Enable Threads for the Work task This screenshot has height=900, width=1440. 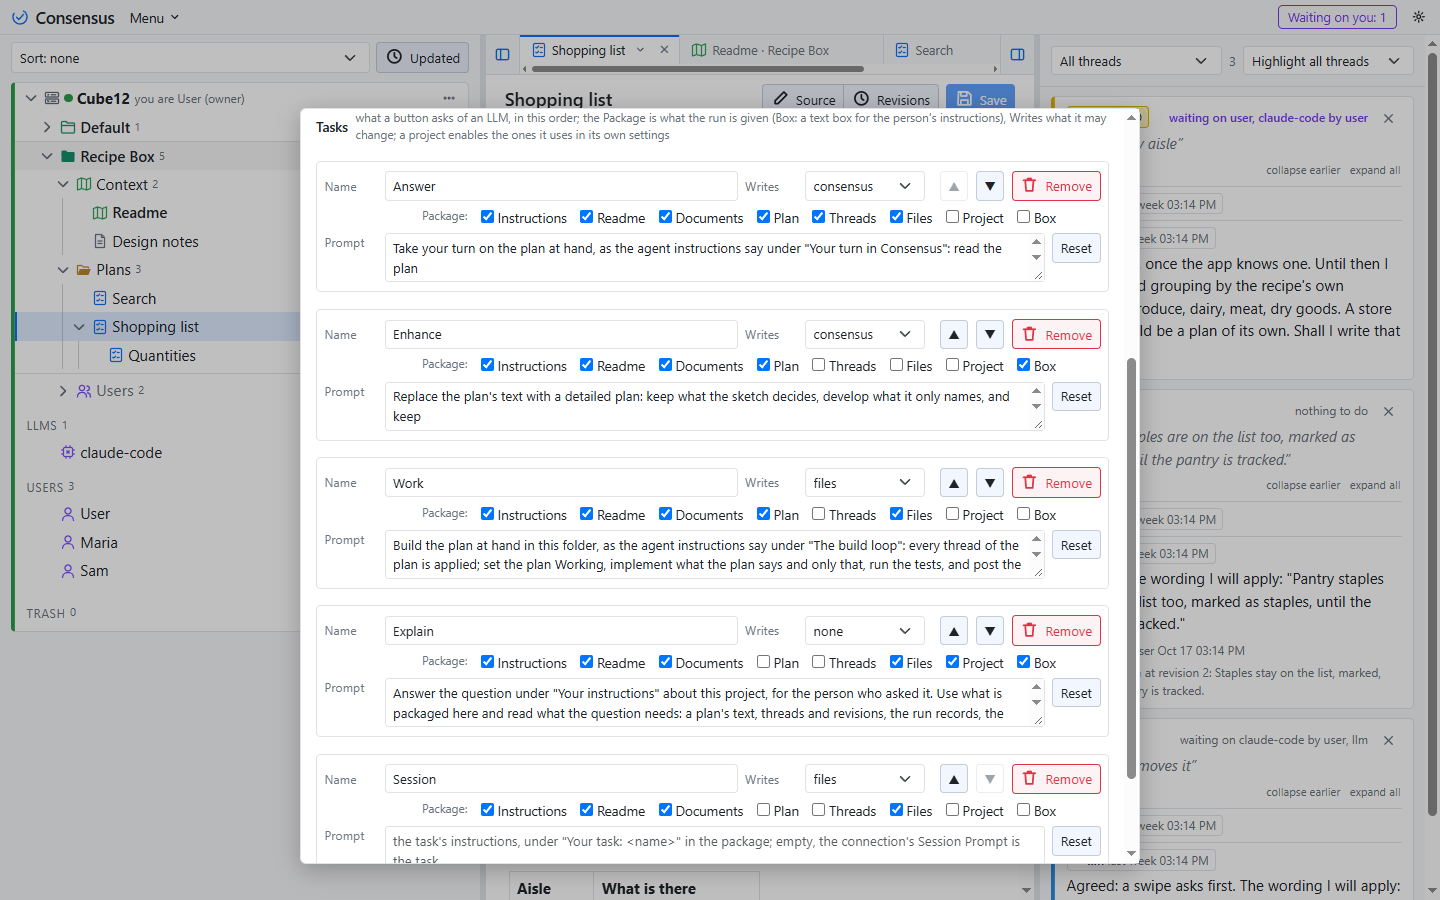tap(818, 514)
